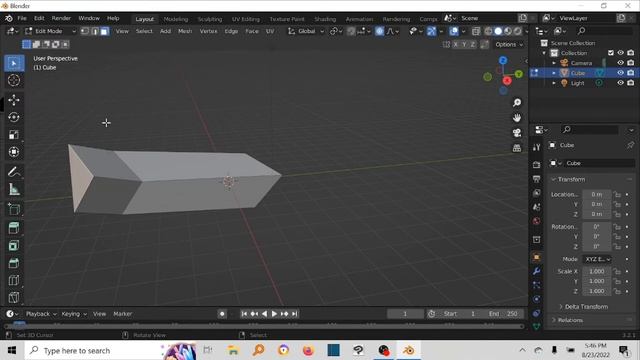This screenshot has width=640, height=360.
Task: Activate the 3D Cursor tool
Action: click(x=14, y=80)
